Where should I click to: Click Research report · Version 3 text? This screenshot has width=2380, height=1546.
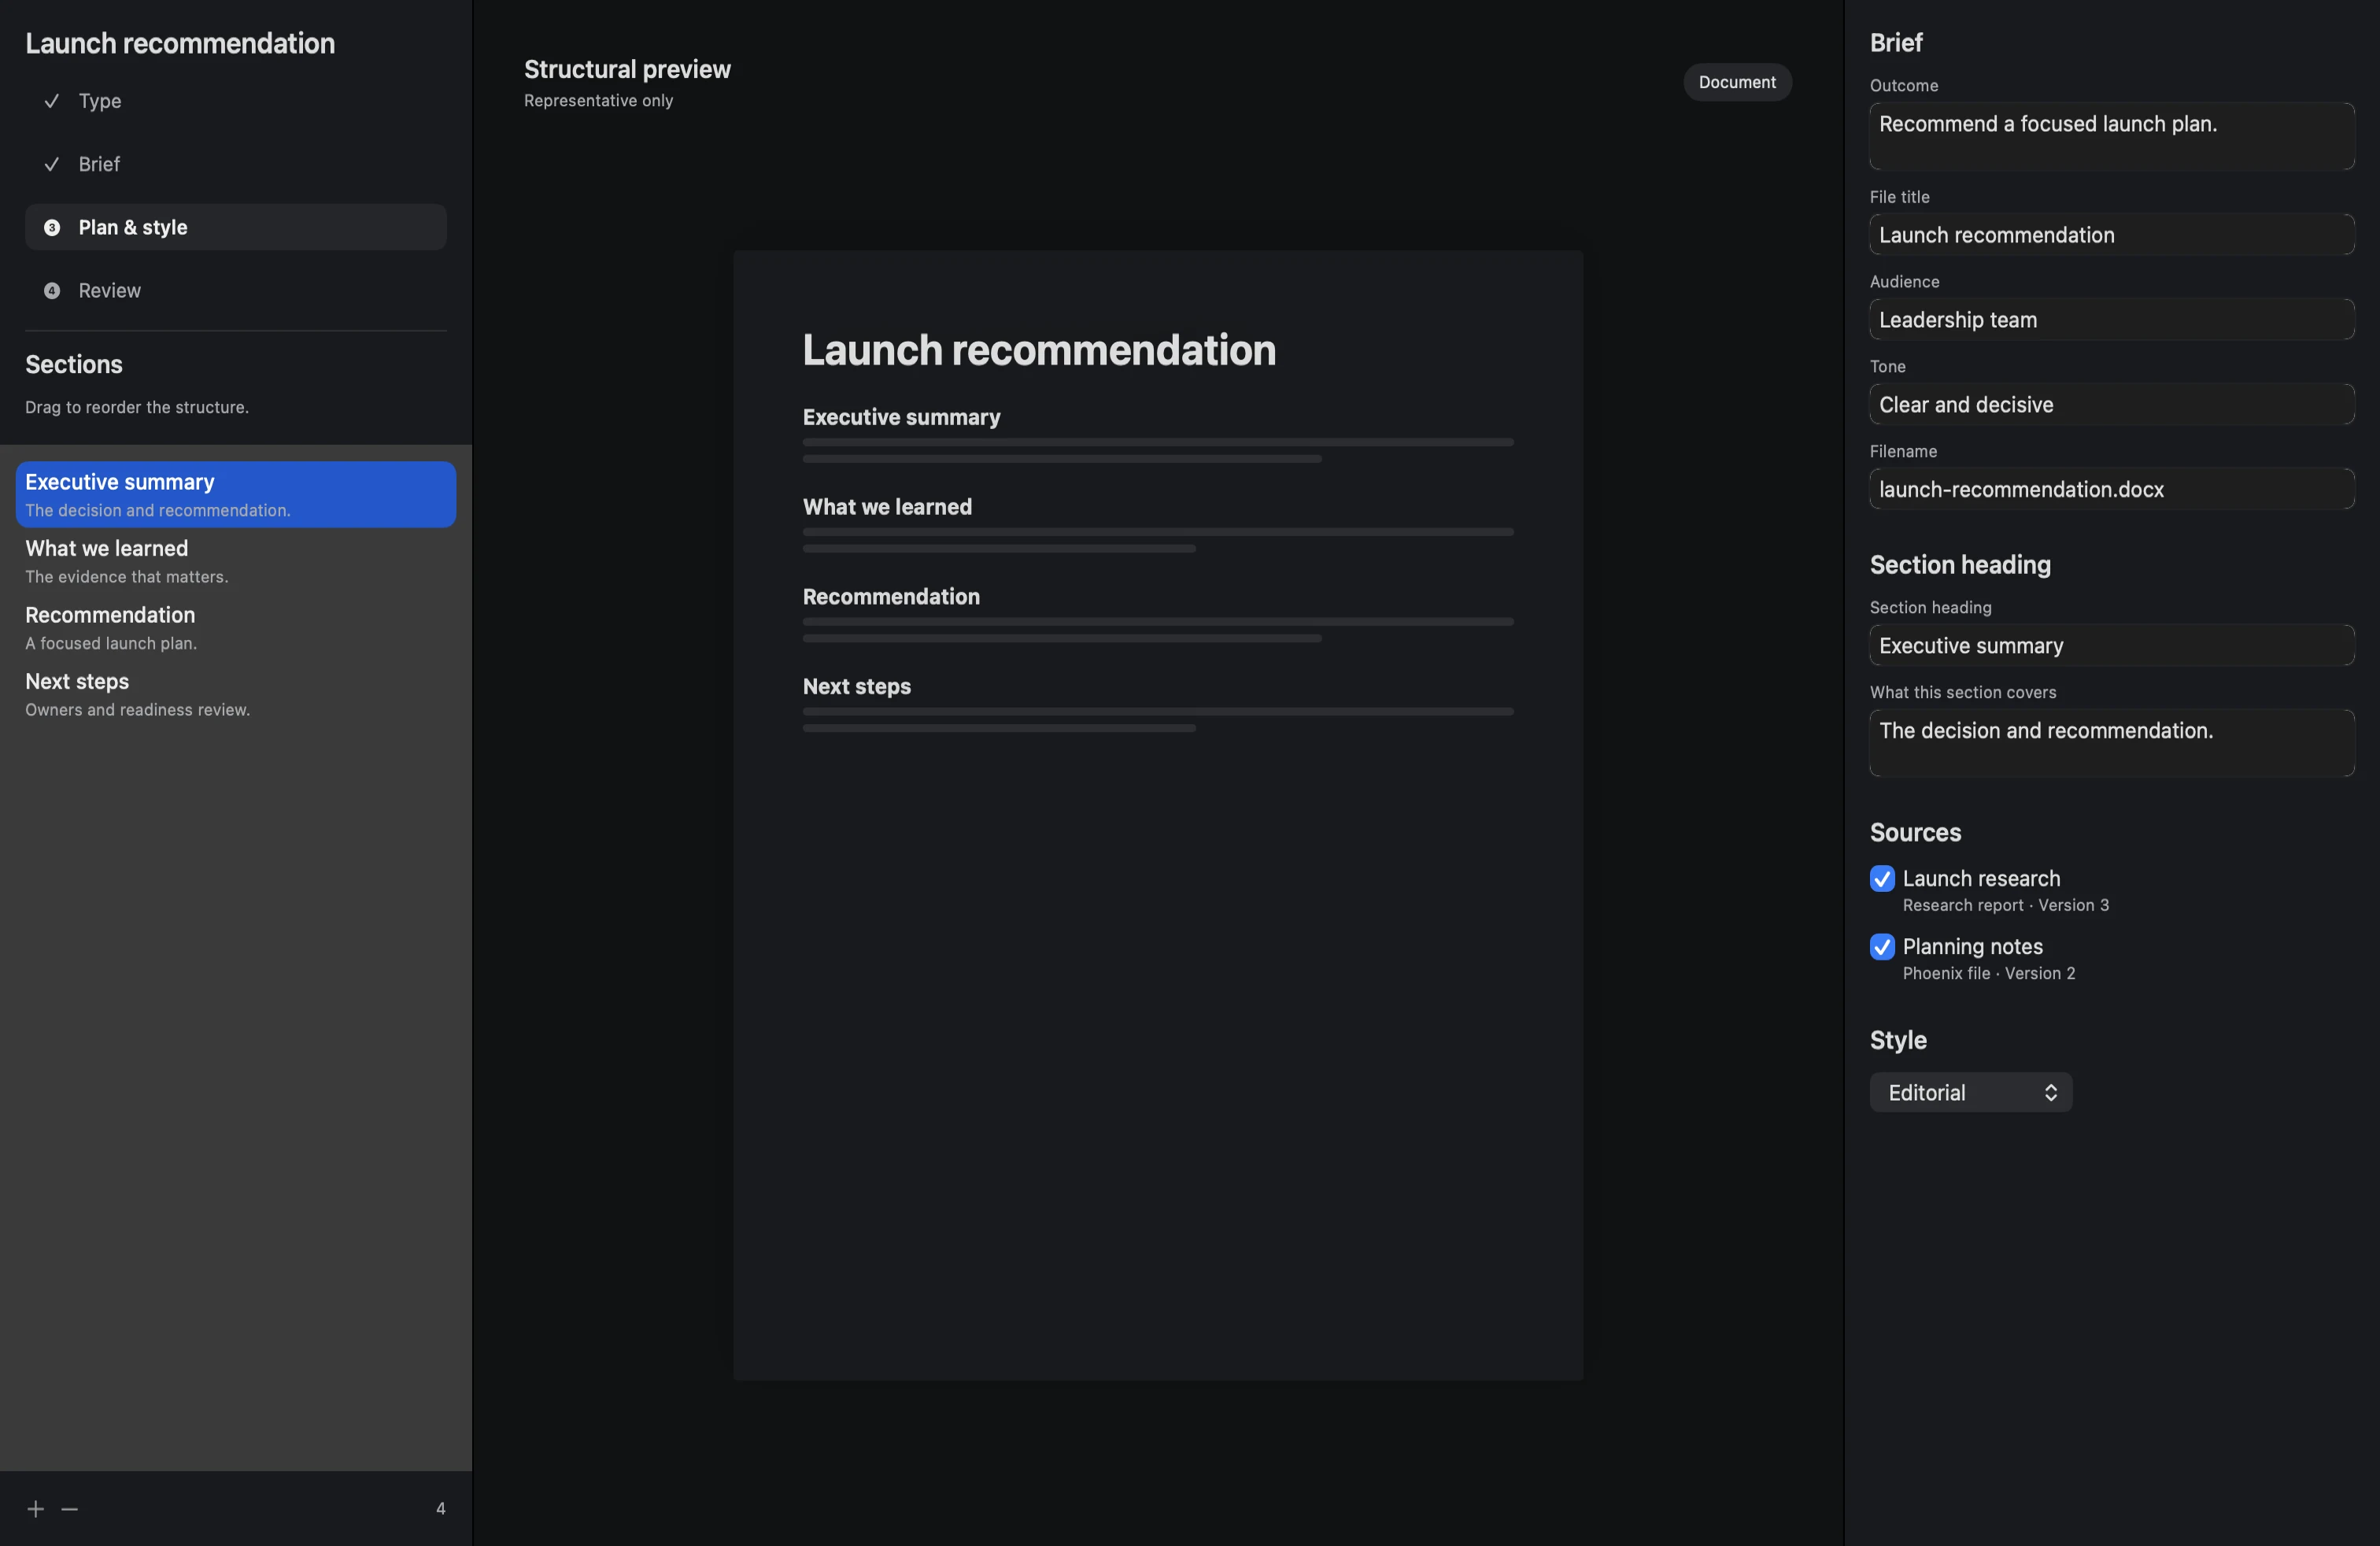(2005, 906)
